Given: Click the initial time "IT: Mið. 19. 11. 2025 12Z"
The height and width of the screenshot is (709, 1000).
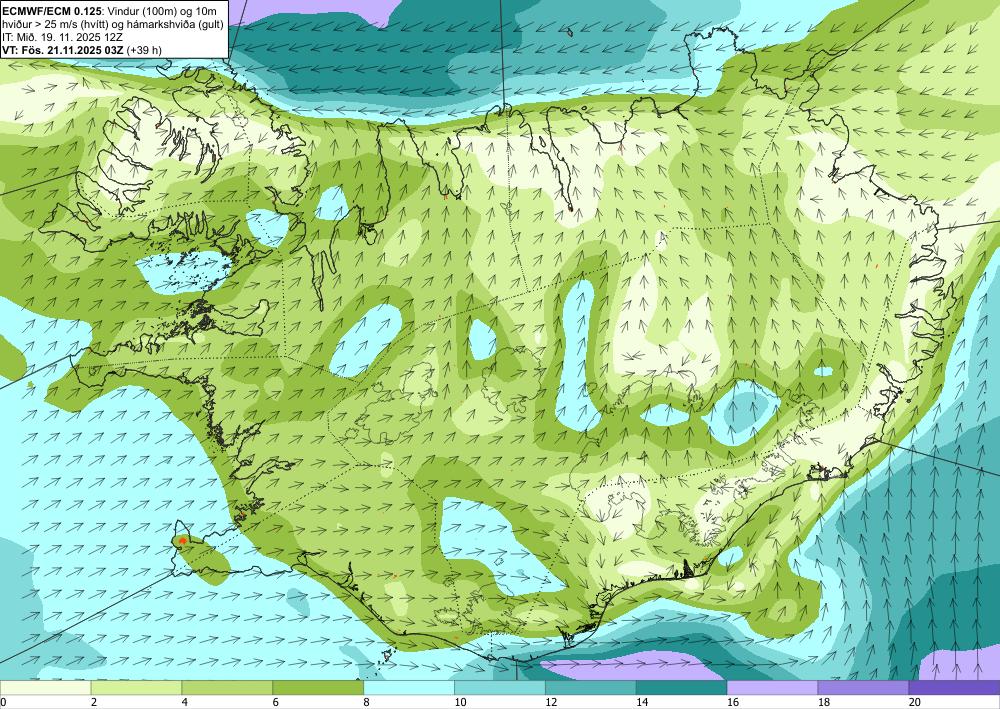Looking at the screenshot, I should tap(62, 37).
